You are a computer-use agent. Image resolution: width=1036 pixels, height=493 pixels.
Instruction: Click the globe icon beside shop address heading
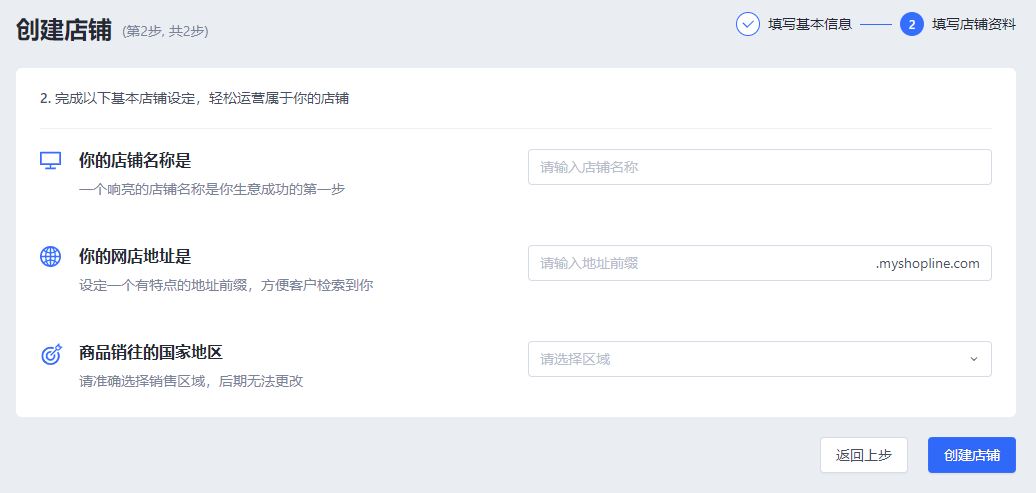tap(50, 256)
